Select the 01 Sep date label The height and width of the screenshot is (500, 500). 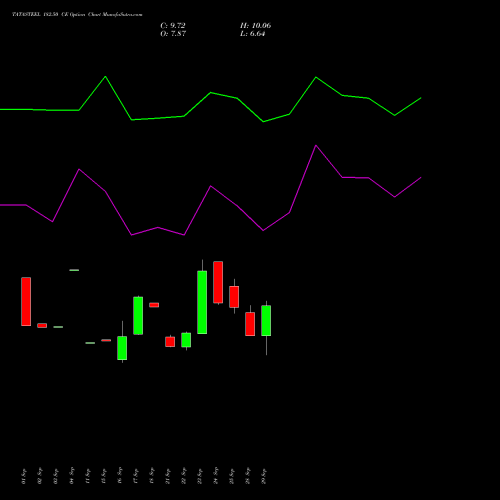(23, 476)
